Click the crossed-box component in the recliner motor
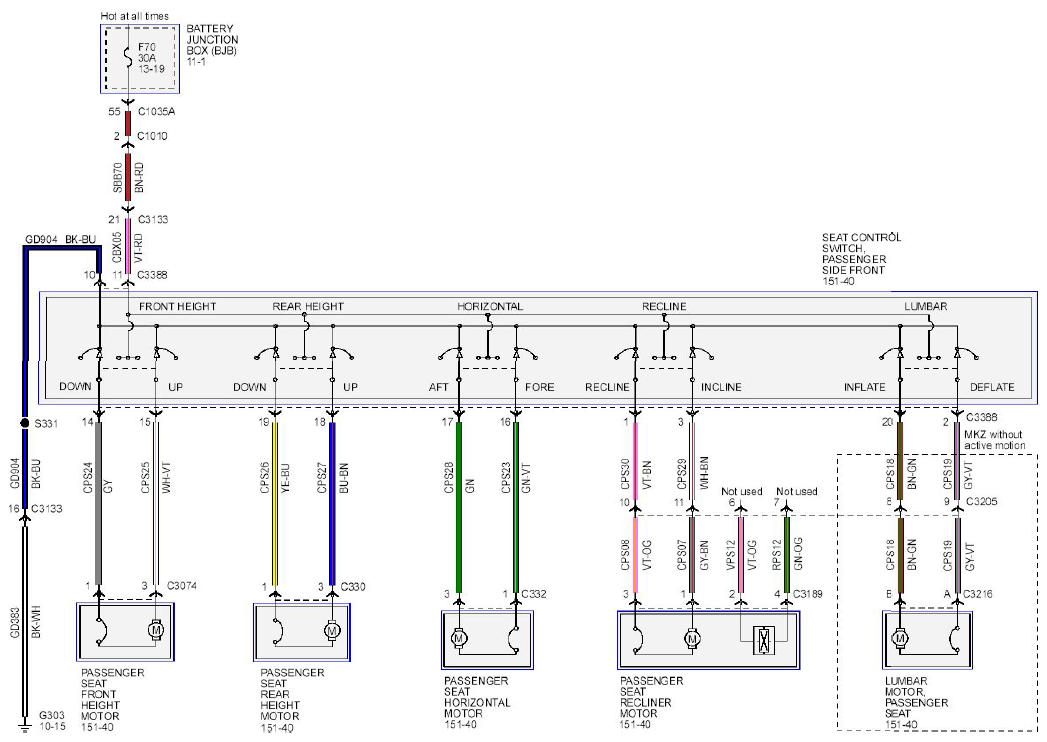Viewport: 1047px width, 742px height. [763, 639]
